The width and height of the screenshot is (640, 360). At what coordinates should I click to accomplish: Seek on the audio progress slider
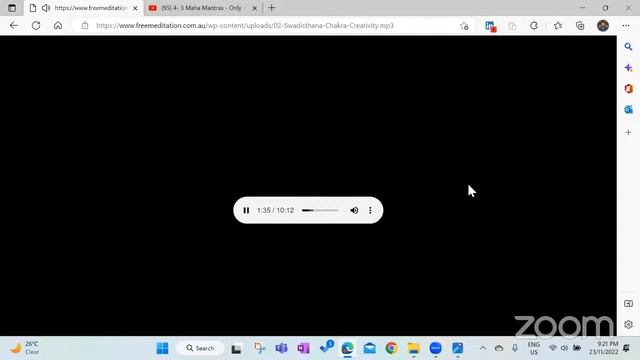pyautogui.click(x=320, y=210)
